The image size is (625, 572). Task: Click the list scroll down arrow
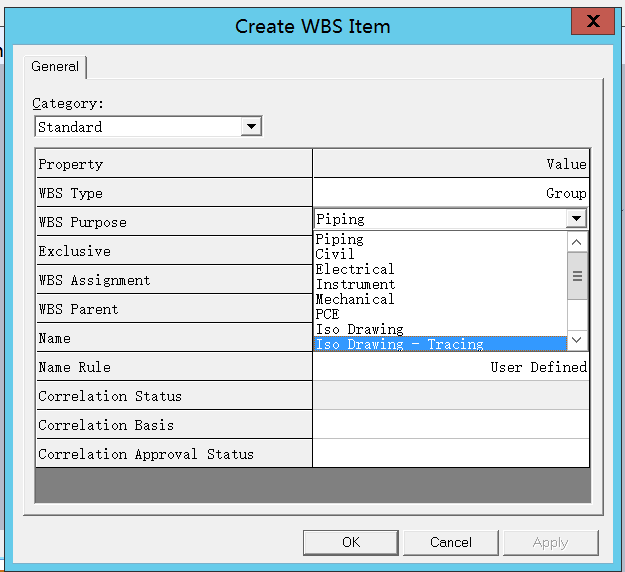click(577, 340)
